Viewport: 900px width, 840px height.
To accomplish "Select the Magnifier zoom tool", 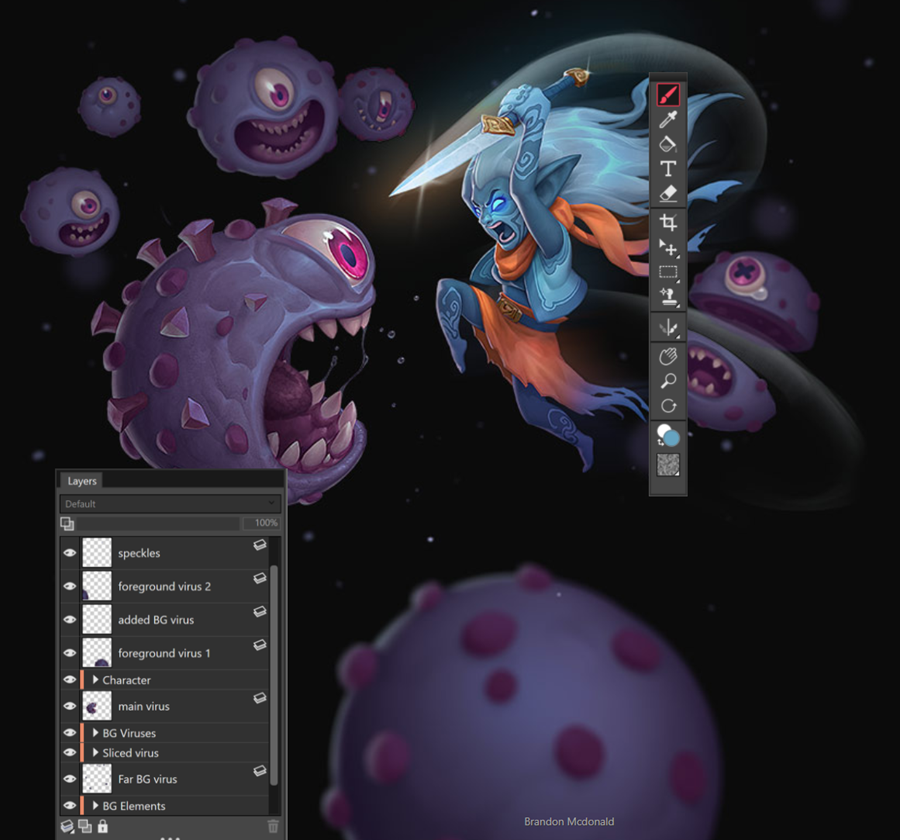I will tap(668, 381).
